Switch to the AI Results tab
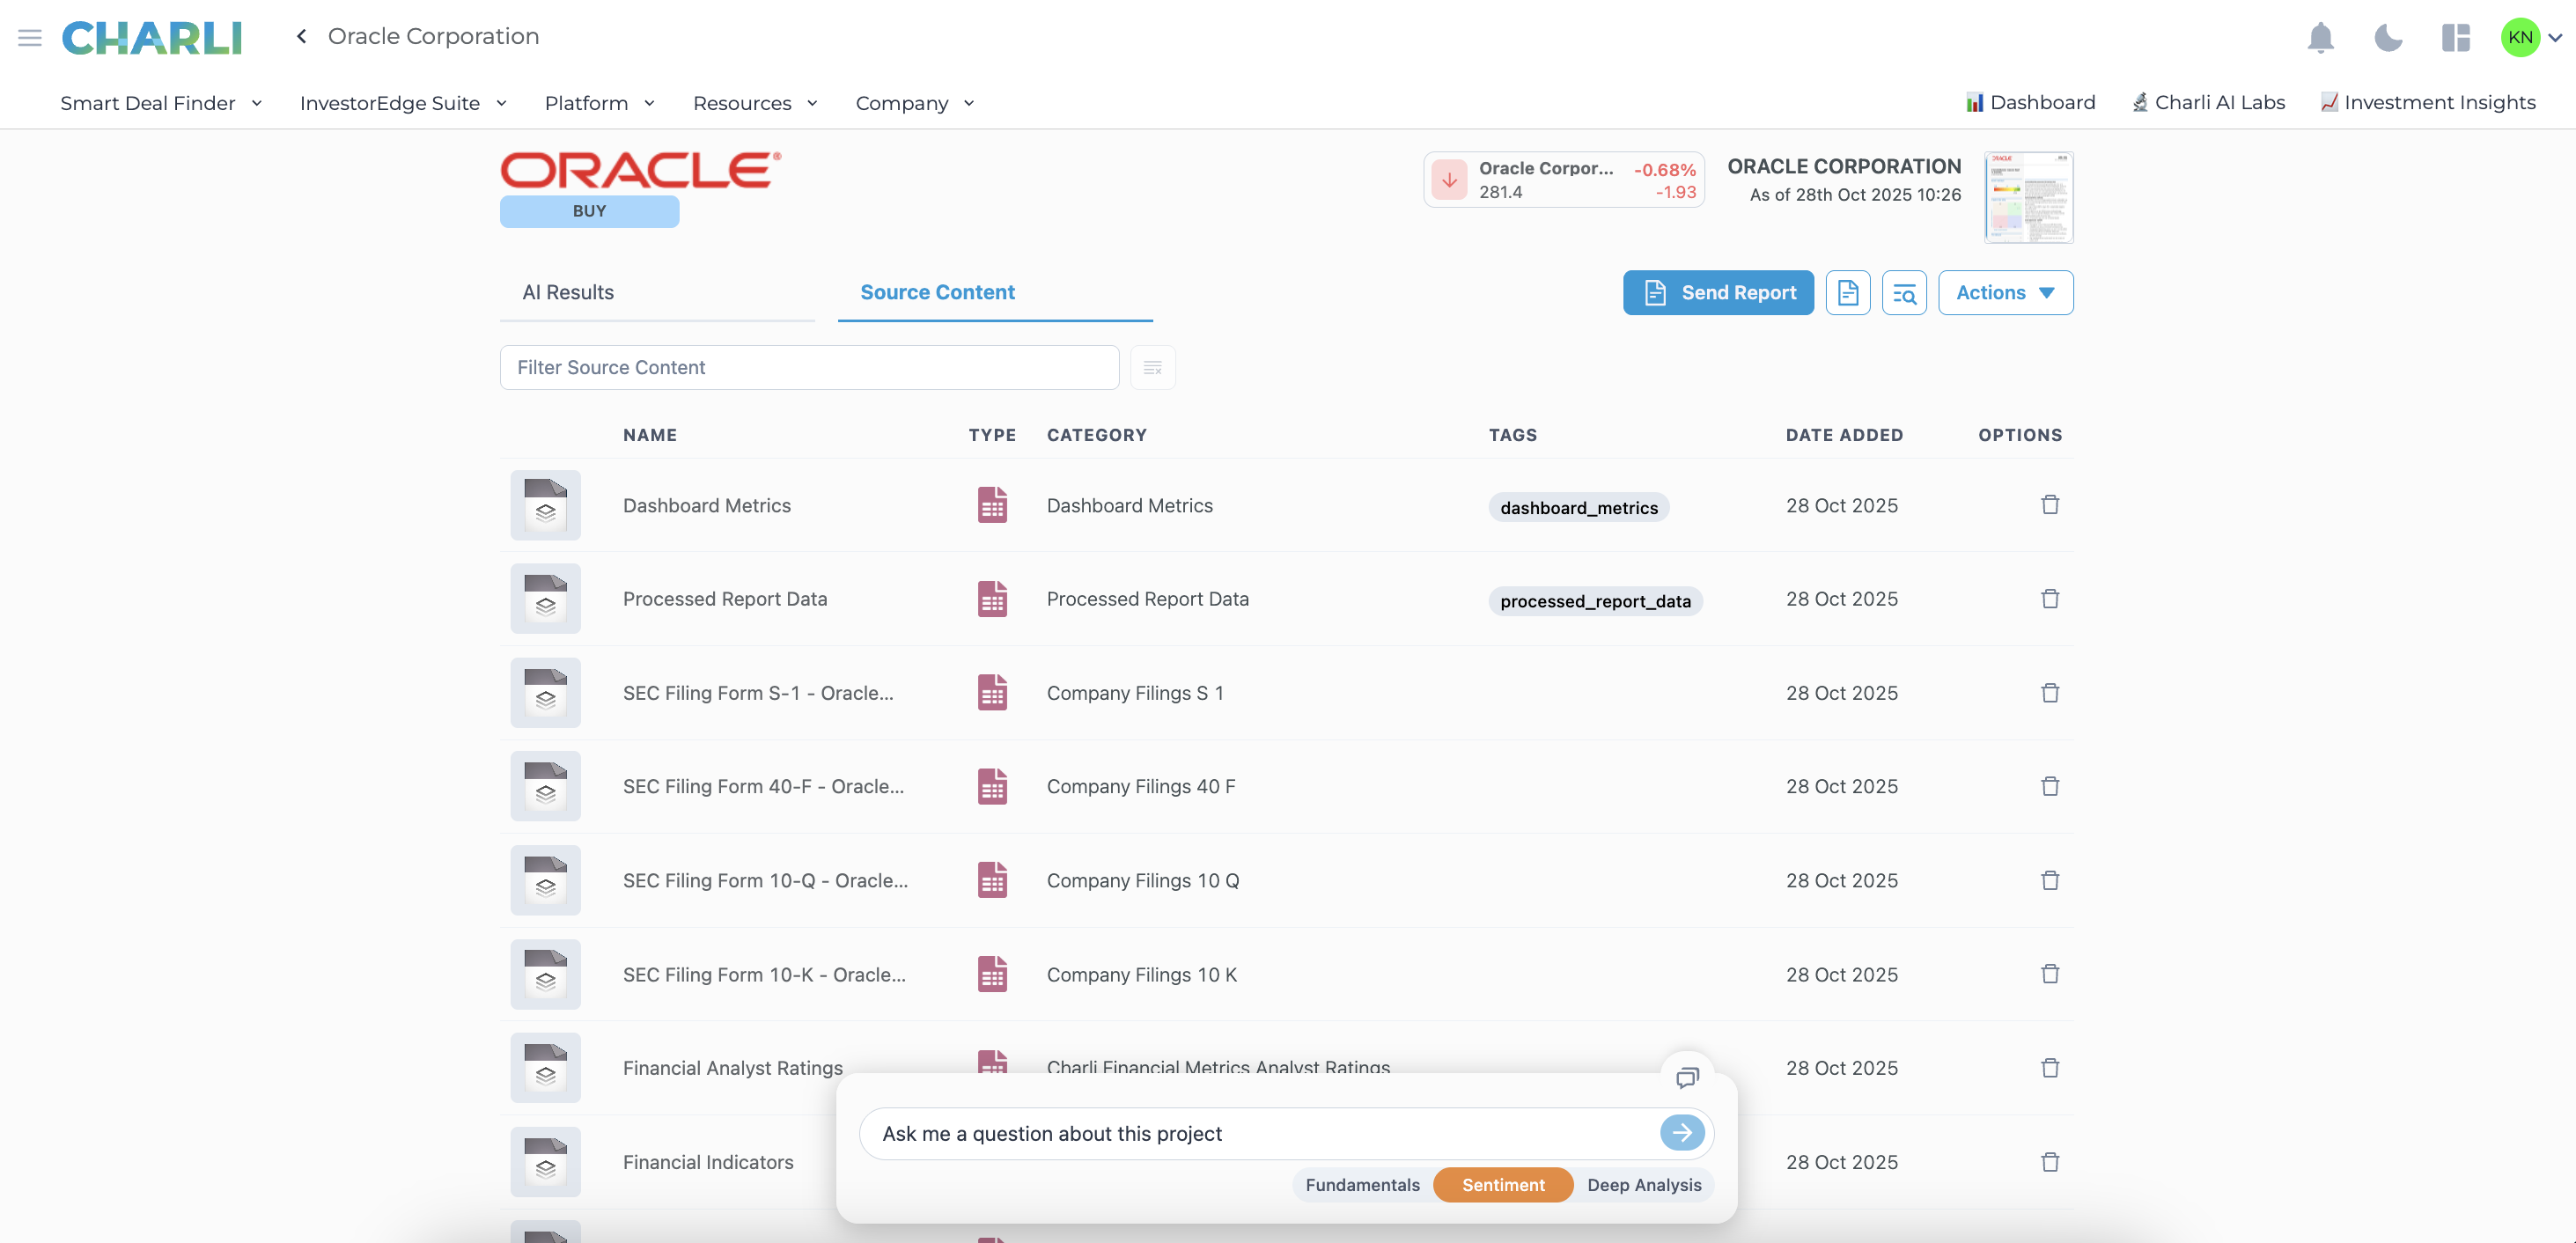The height and width of the screenshot is (1243, 2576). pyautogui.click(x=657, y=292)
